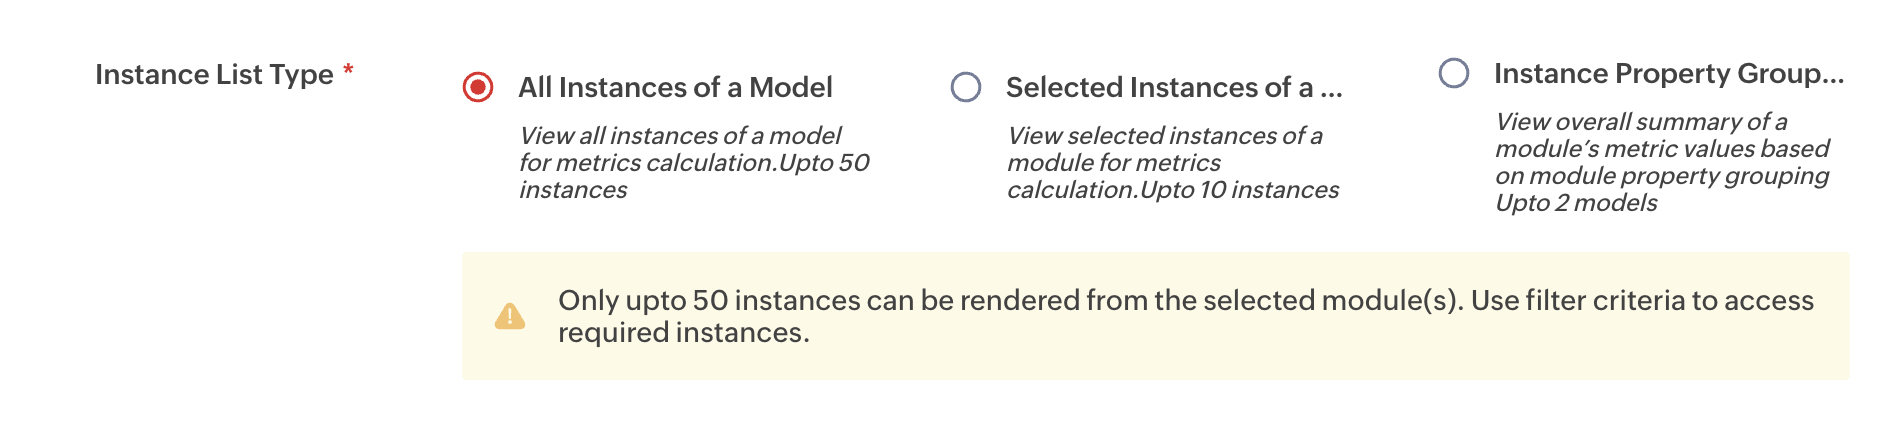Click the yellow warning triangle icon
This screenshot has width=1902, height=442.
click(x=510, y=316)
